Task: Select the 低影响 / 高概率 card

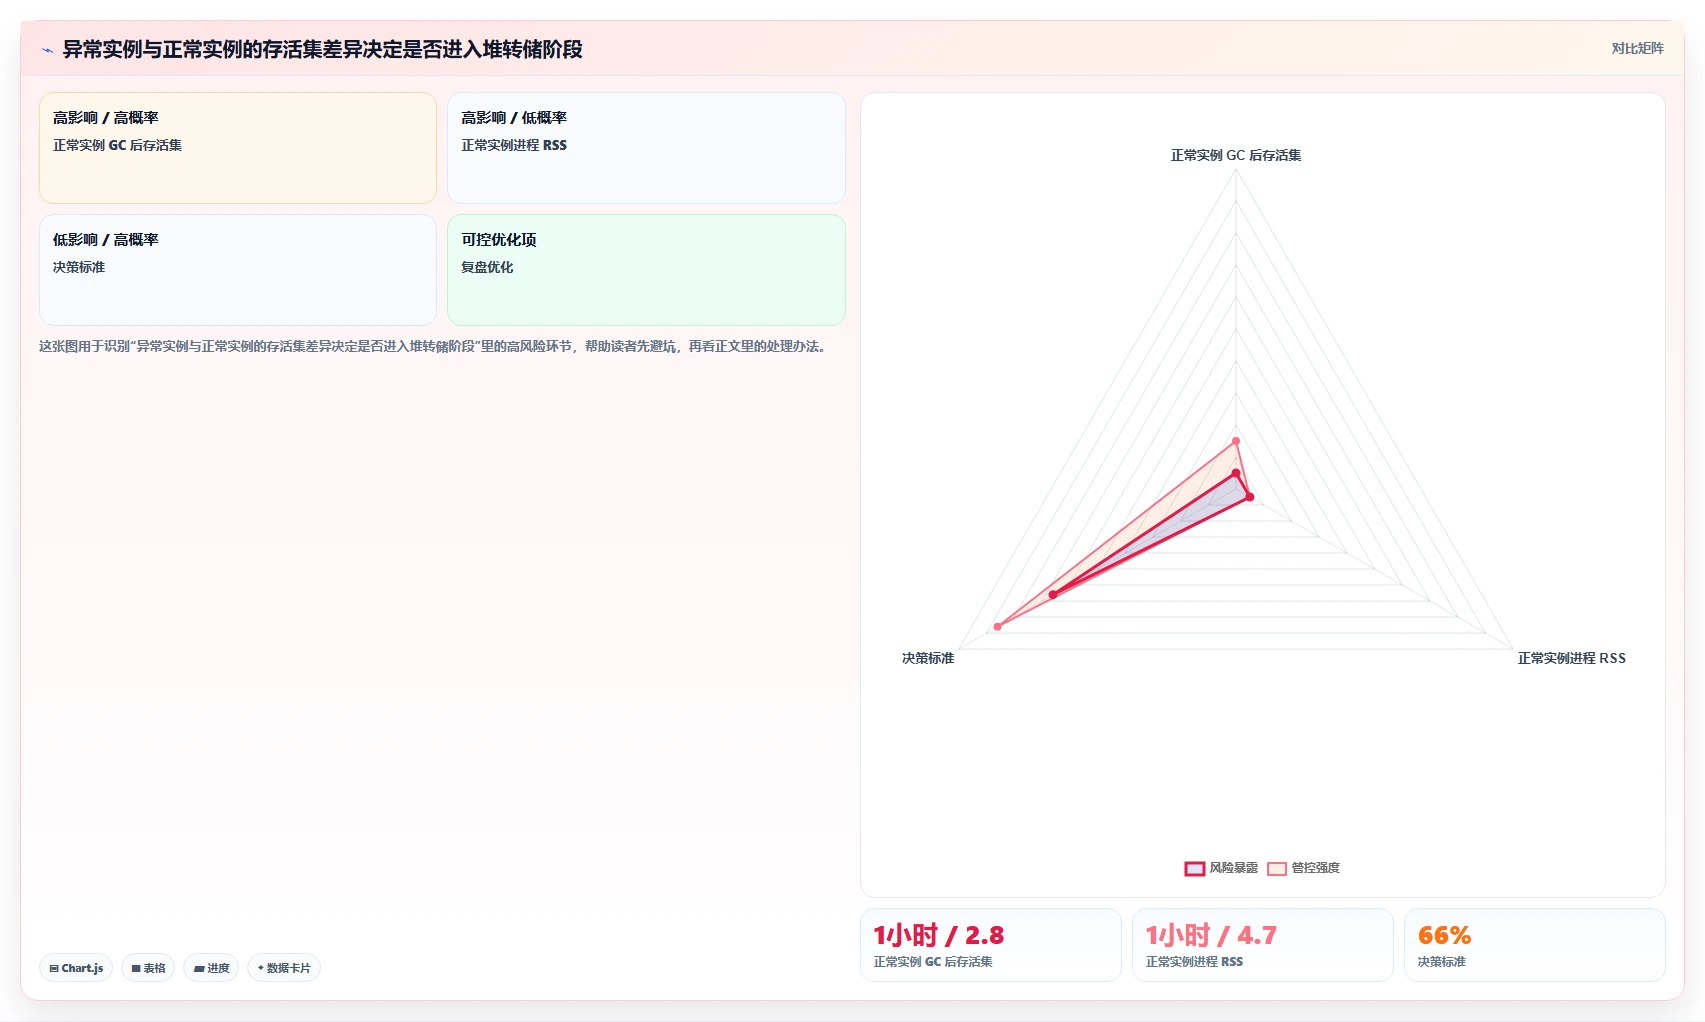Action: (x=238, y=270)
